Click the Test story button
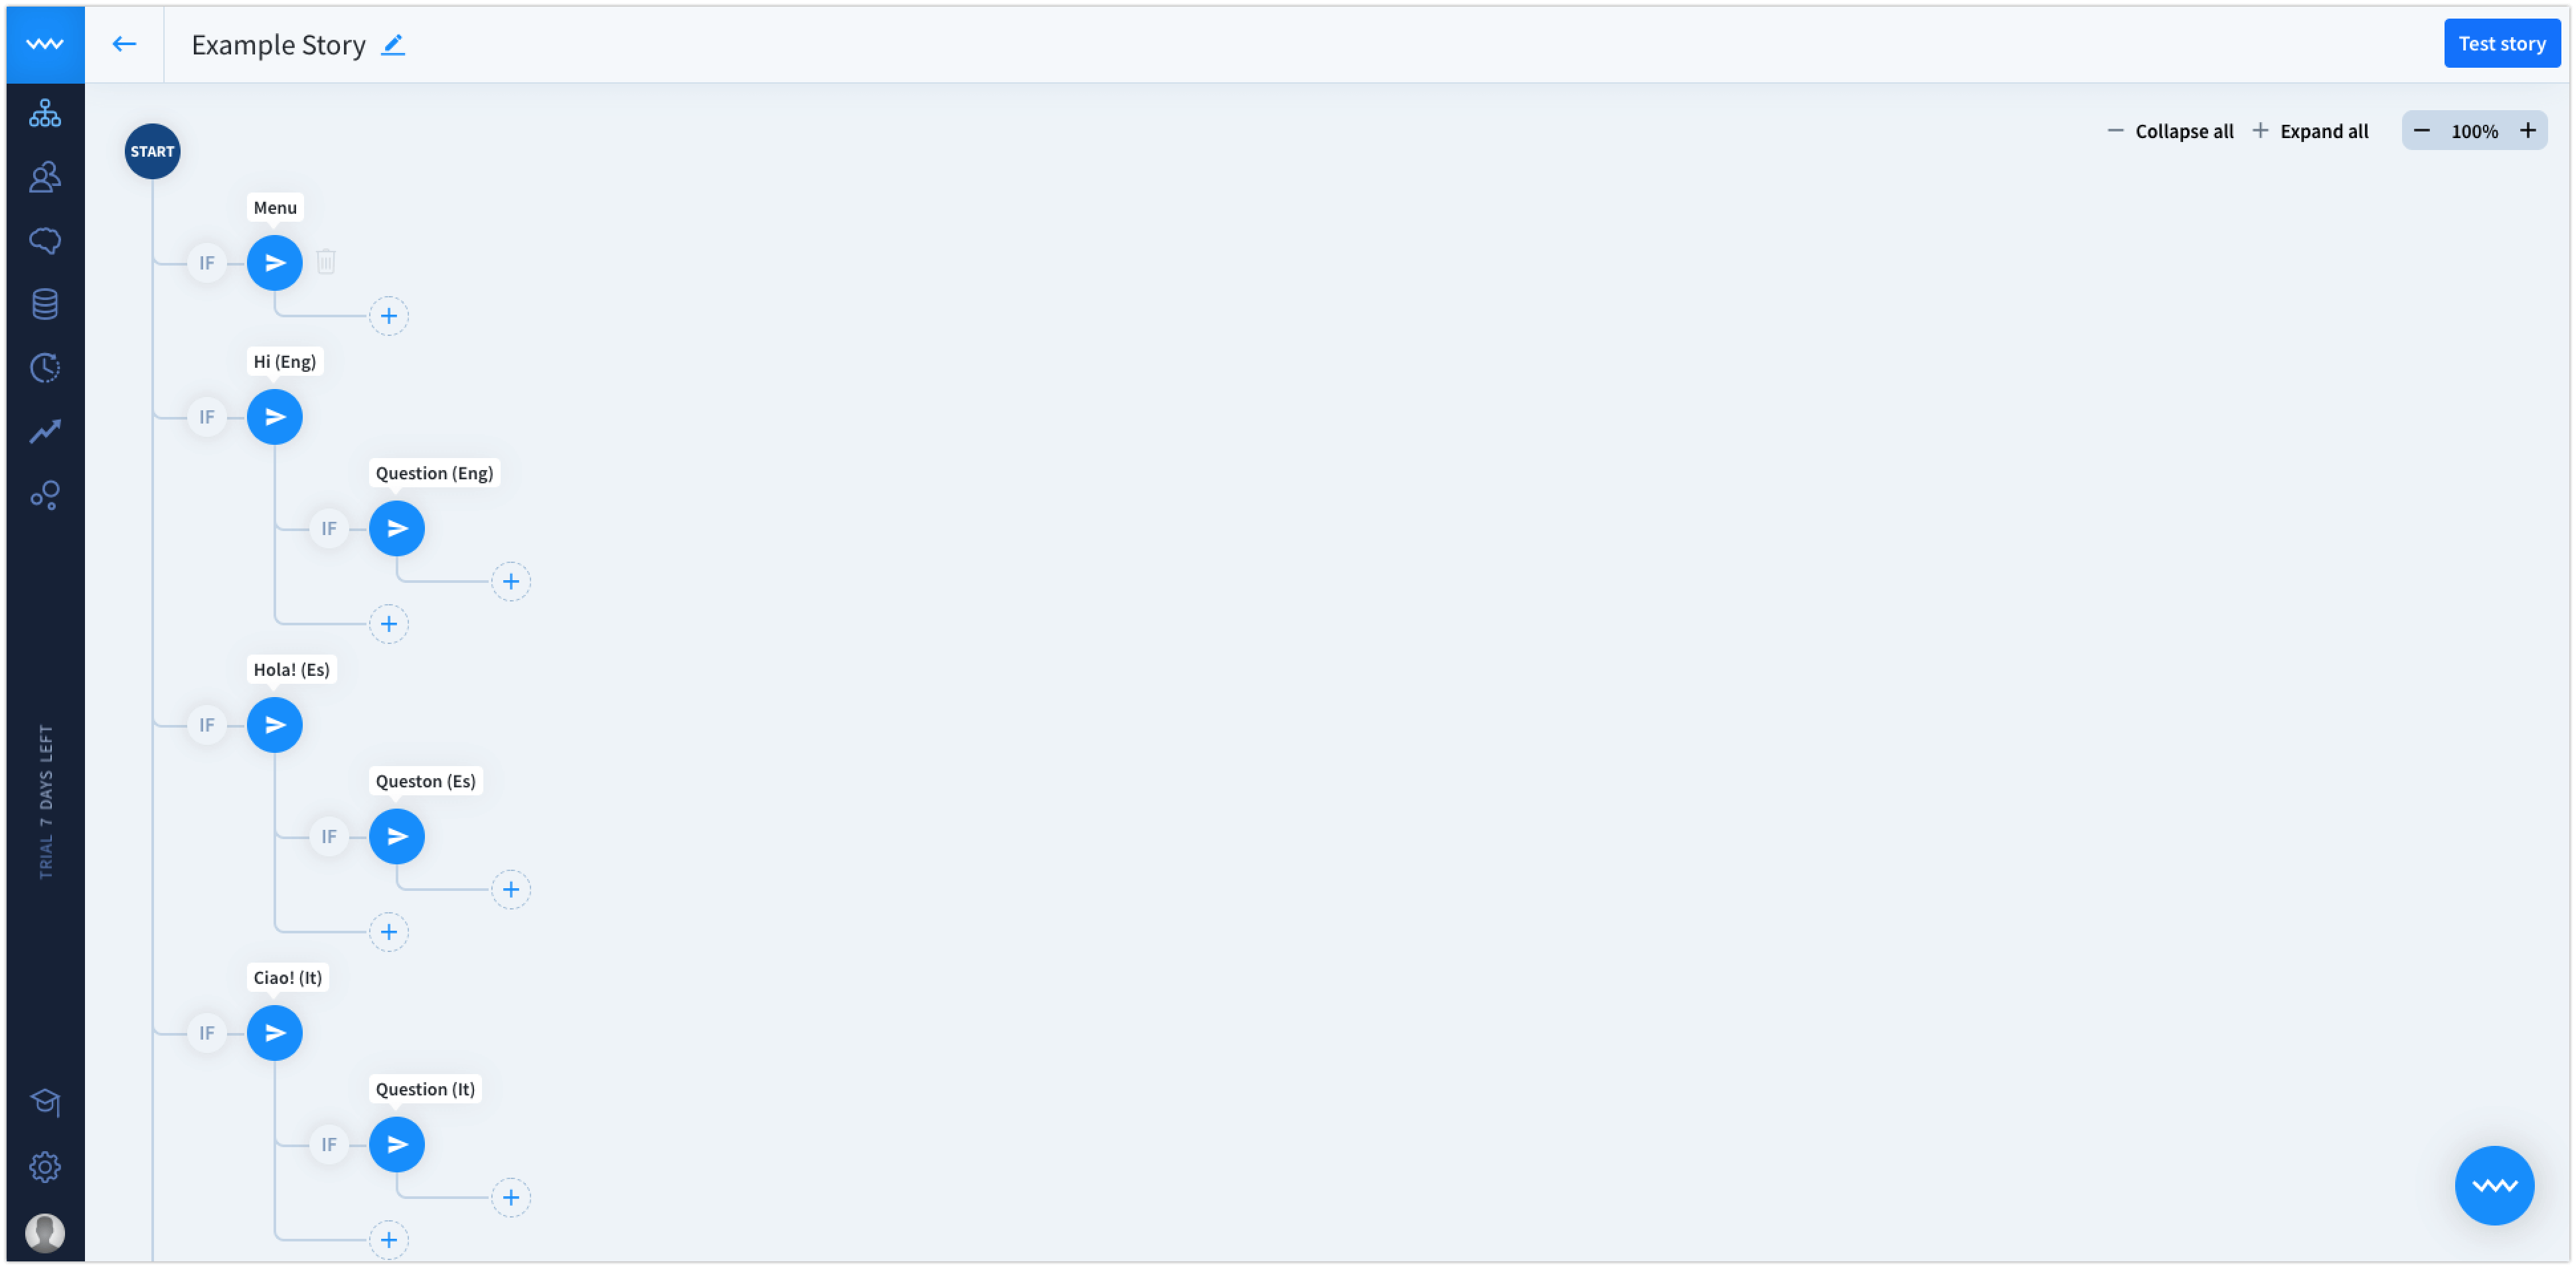 pyautogui.click(x=2501, y=43)
